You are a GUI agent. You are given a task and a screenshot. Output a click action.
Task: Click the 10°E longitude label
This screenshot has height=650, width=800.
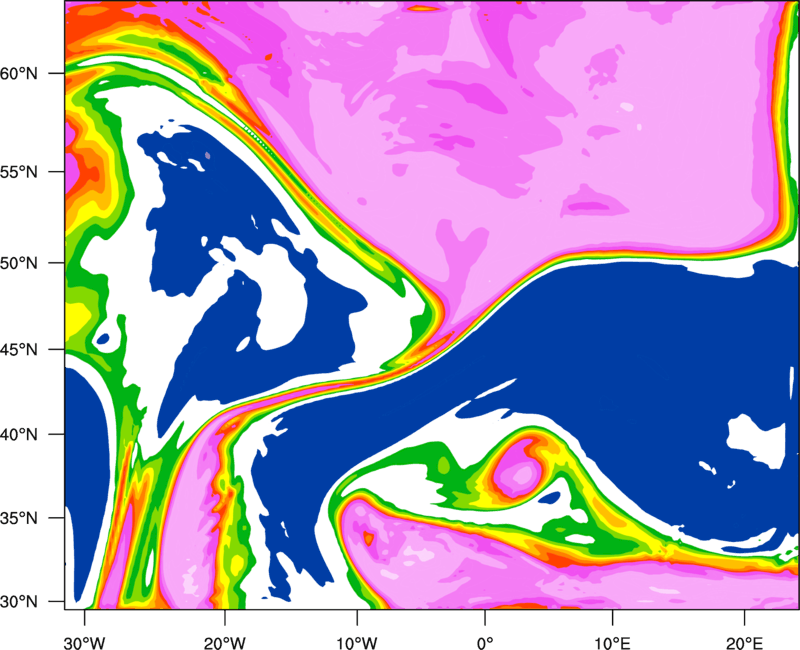tap(612, 643)
